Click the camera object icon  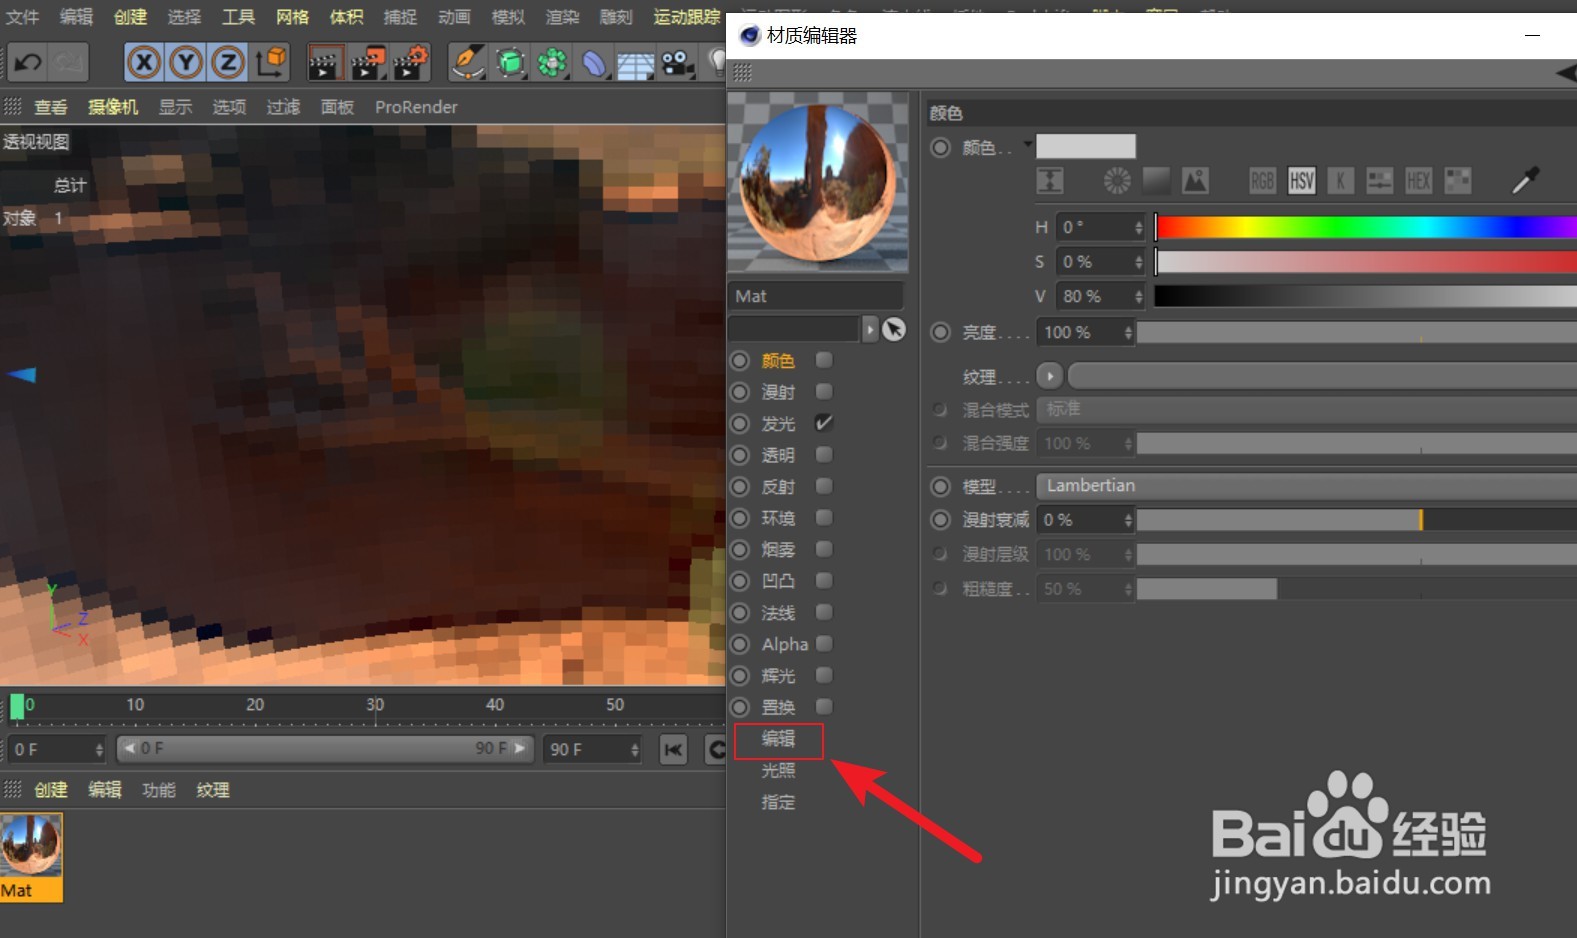pos(678,63)
